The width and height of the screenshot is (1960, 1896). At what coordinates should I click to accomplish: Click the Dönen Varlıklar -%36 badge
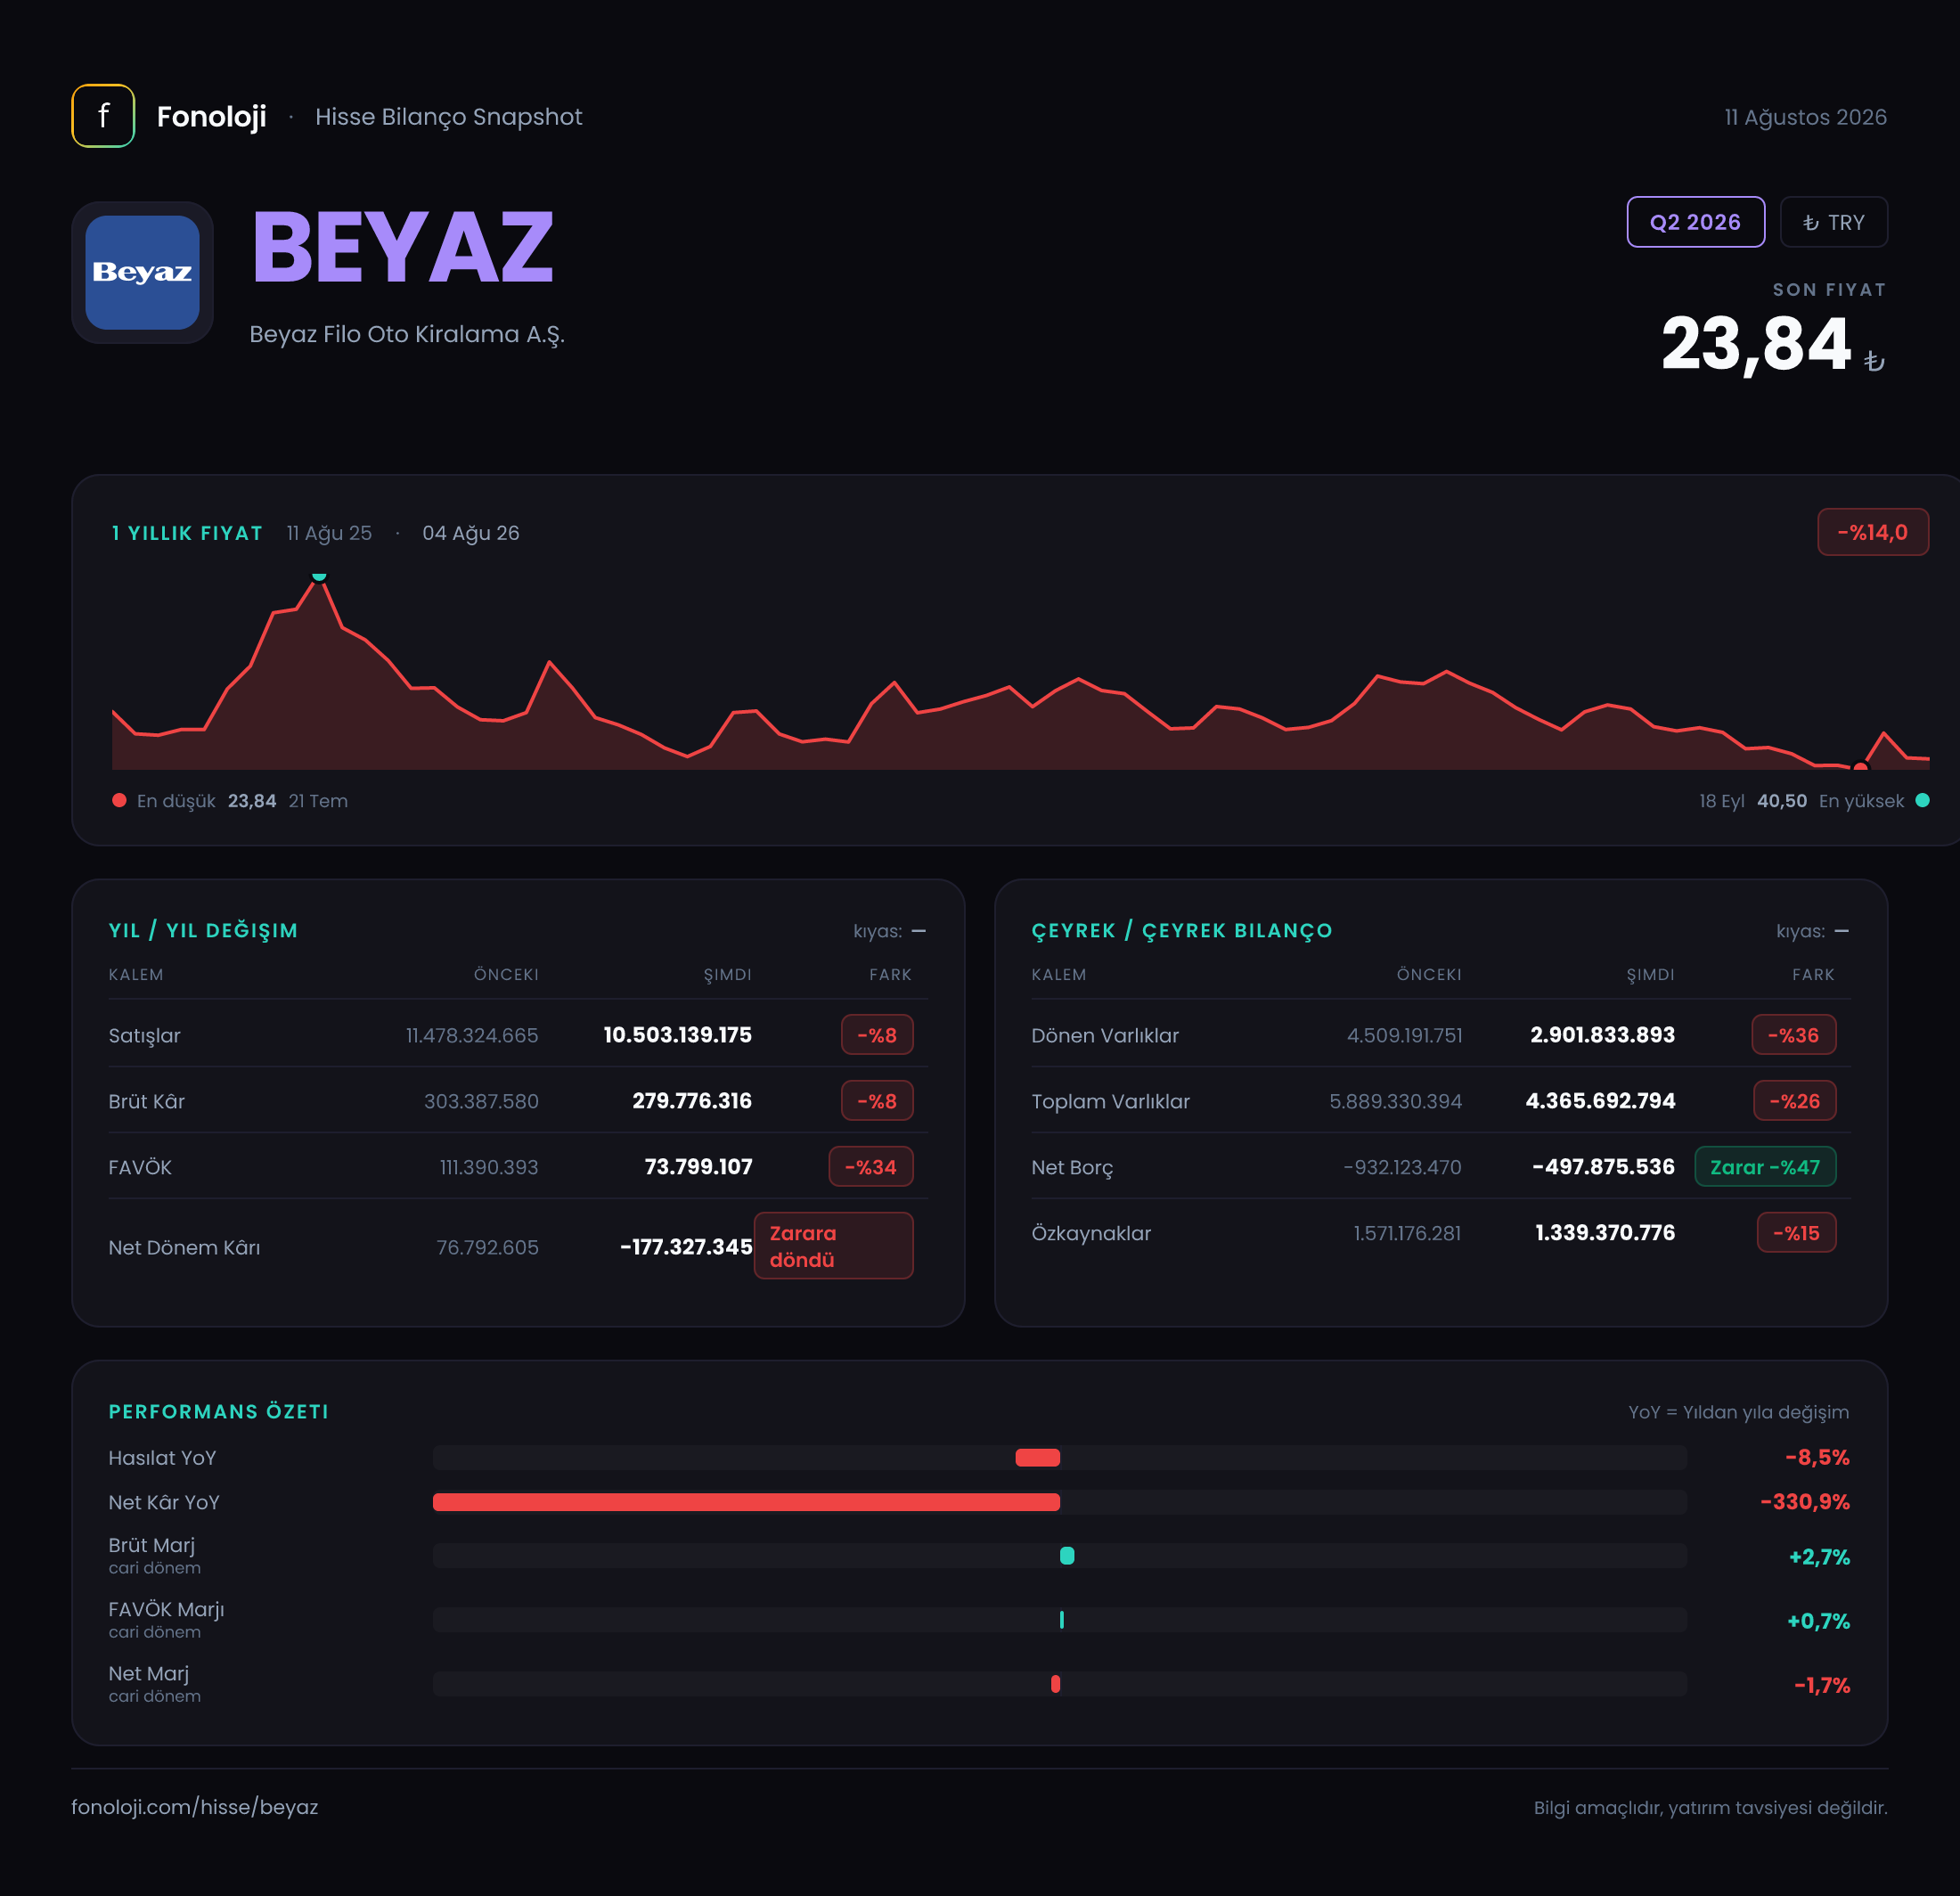pyautogui.click(x=1794, y=1035)
